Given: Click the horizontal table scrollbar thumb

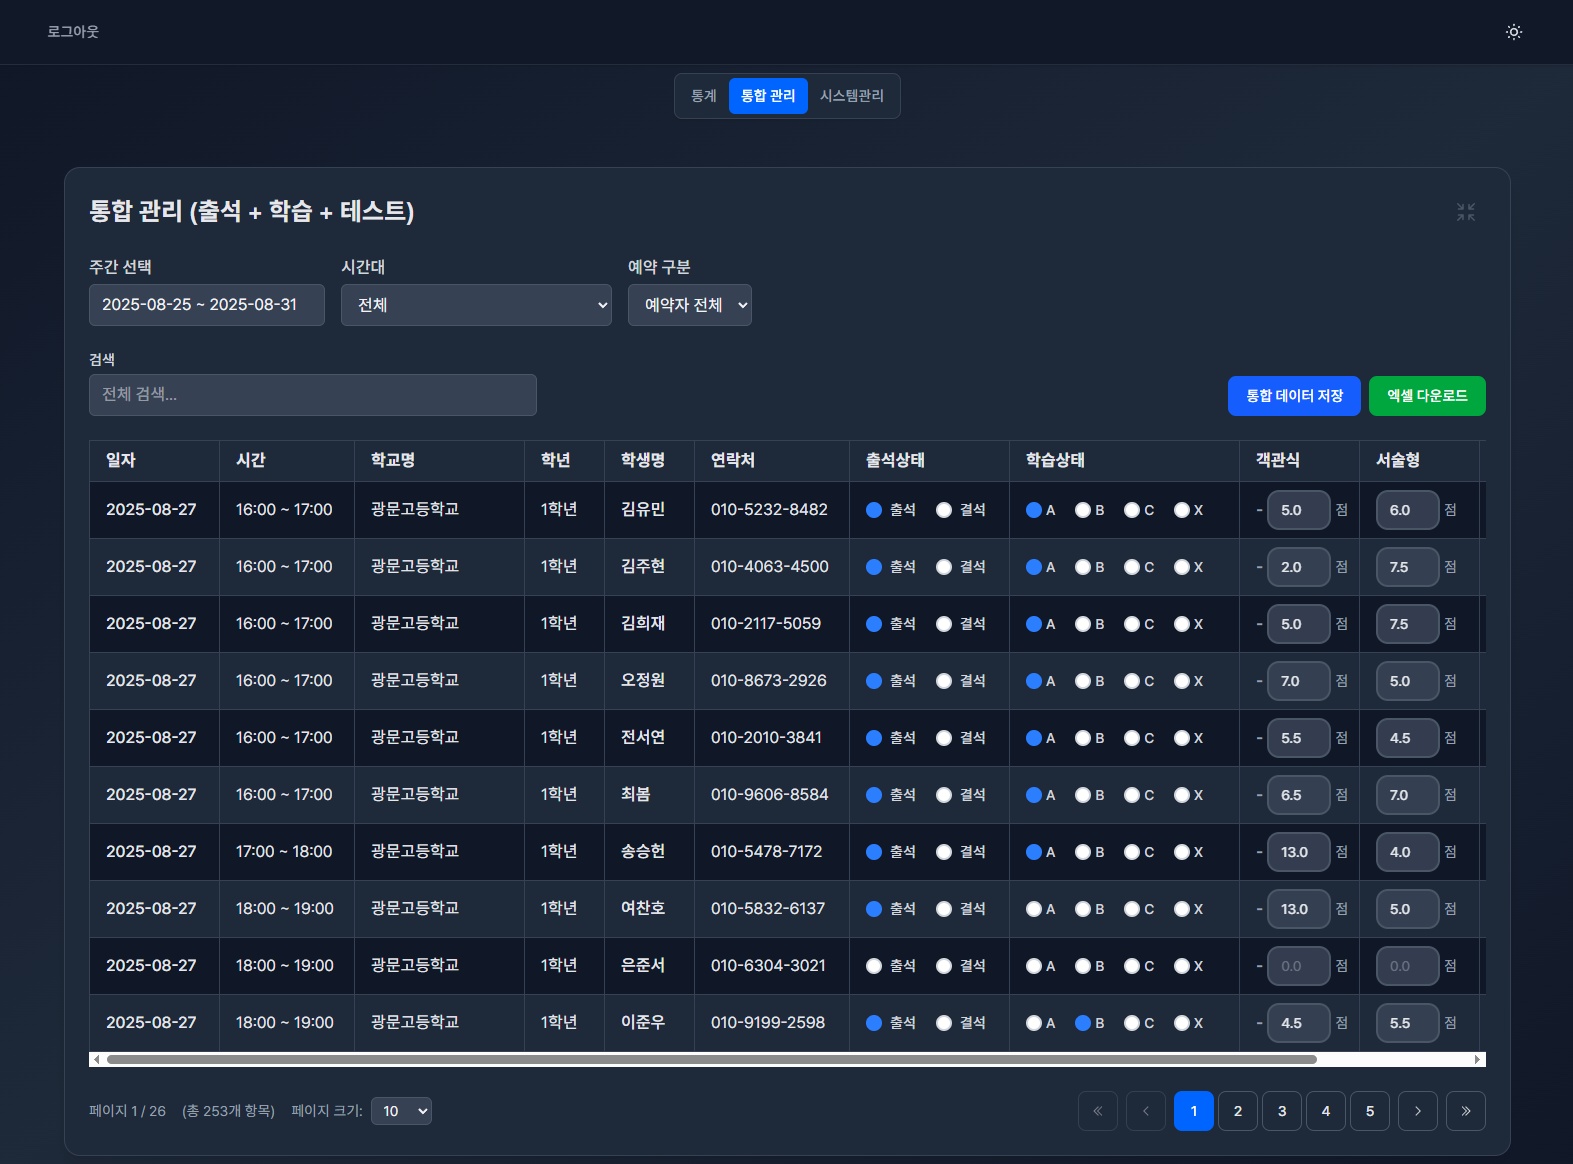Looking at the screenshot, I should (711, 1059).
